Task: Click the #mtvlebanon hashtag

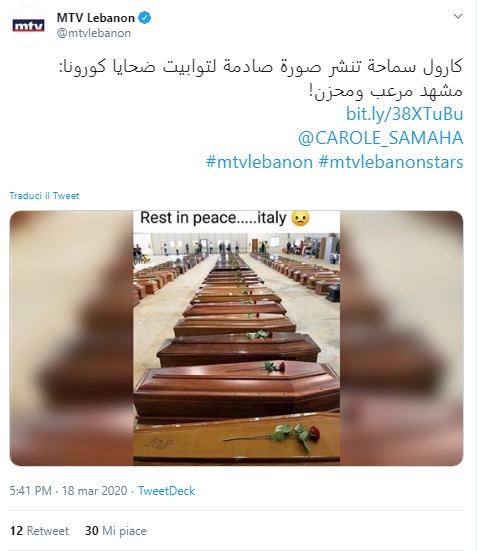Action: point(259,162)
